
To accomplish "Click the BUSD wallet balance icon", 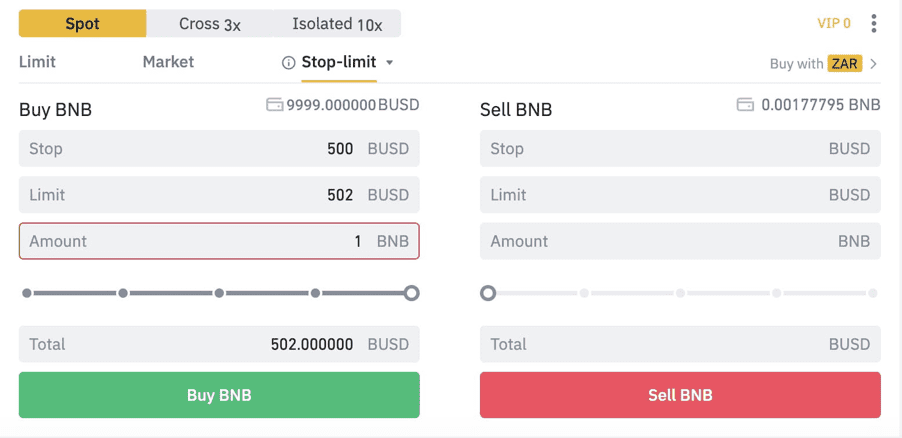I will tap(274, 105).
